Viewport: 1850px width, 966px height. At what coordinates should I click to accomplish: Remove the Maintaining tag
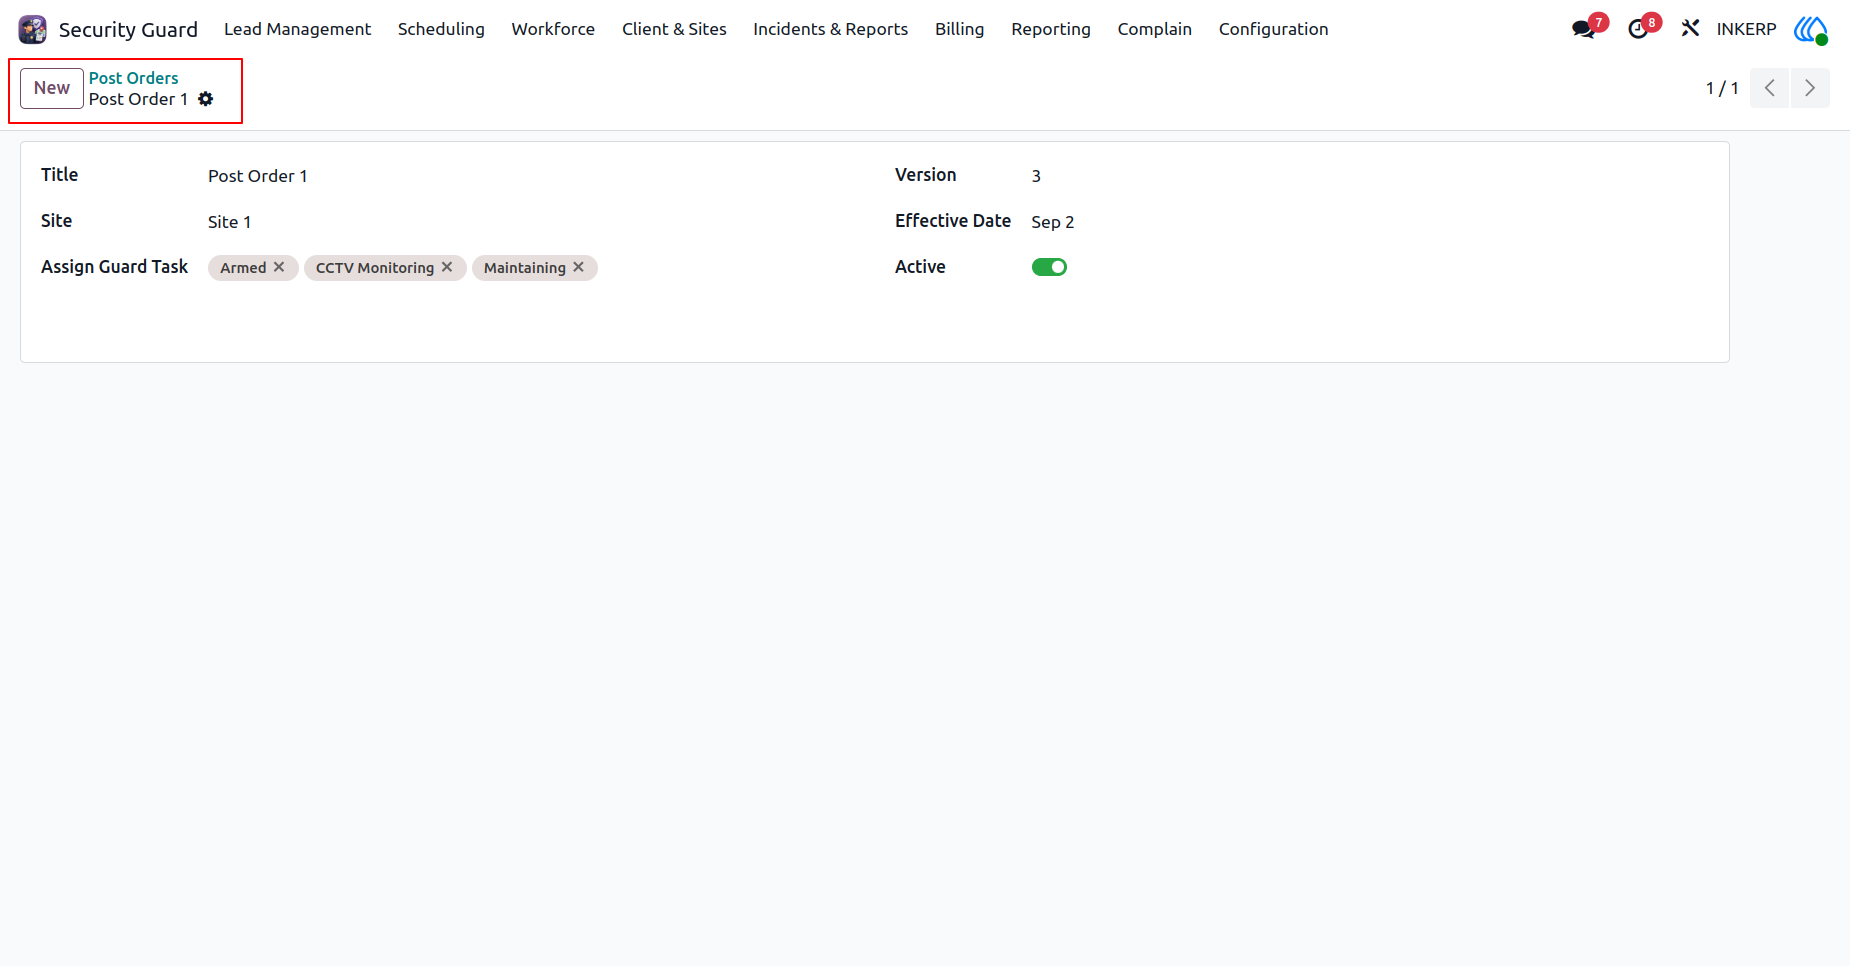click(578, 267)
